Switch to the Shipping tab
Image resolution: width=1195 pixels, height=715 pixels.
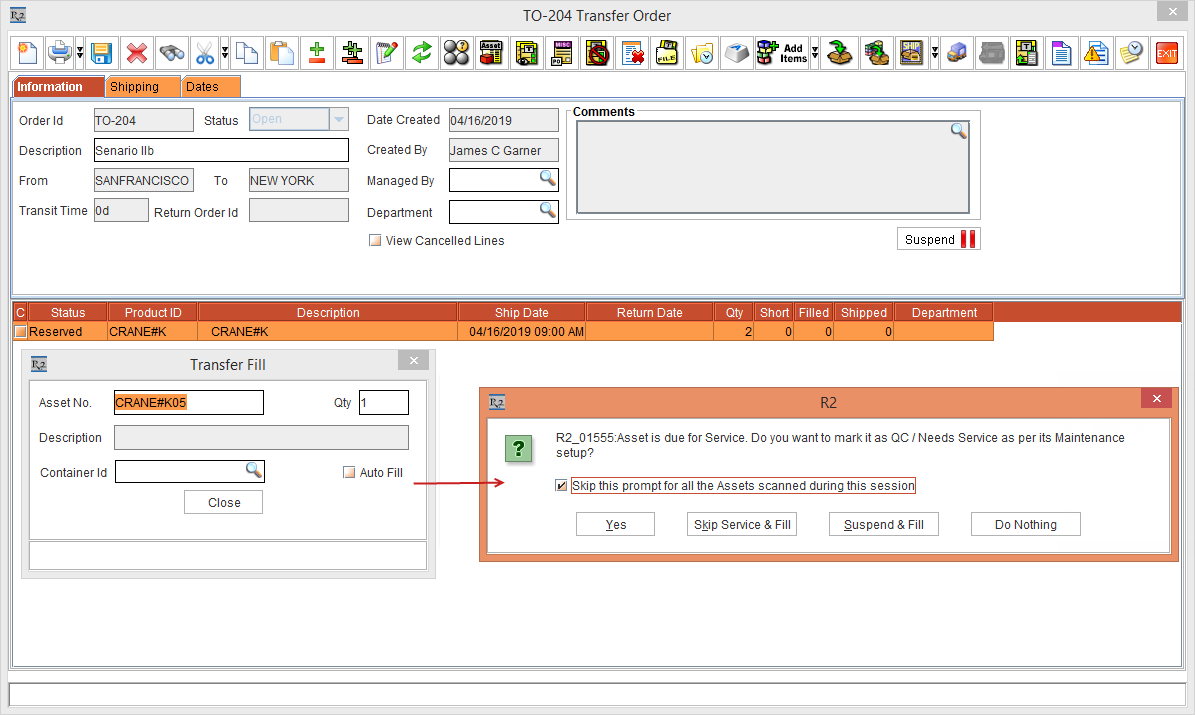click(134, 87)
